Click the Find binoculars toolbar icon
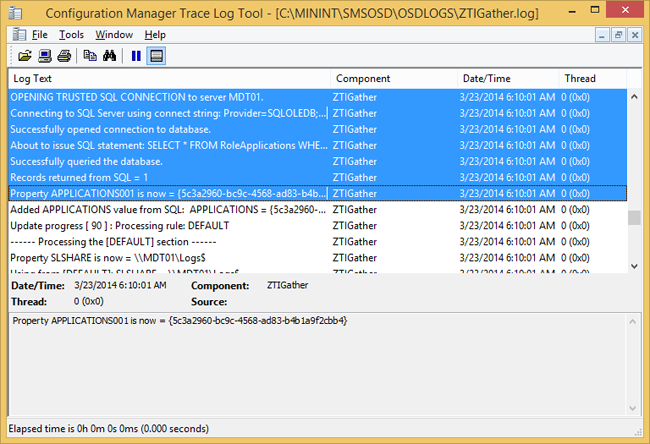650x444 pixels. (110, 56)
